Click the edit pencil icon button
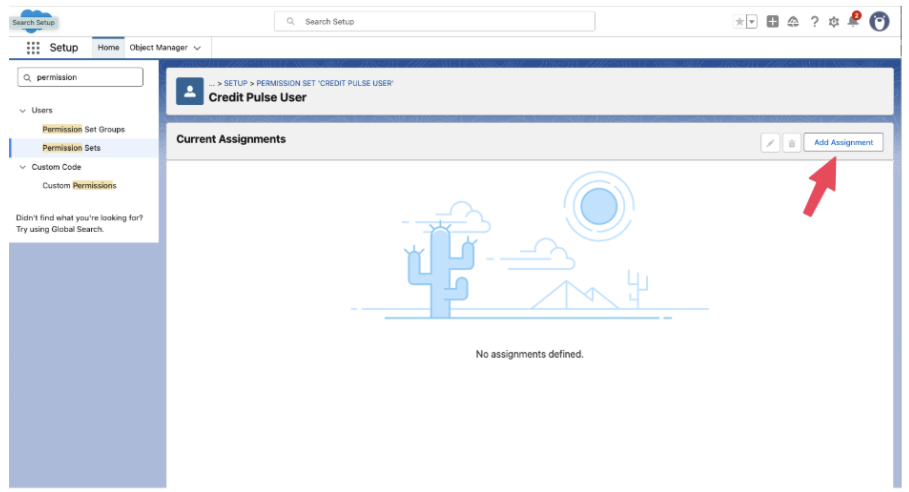Image resolution: width=909 pixels, height=492 pixels. (x=770, y=143)
